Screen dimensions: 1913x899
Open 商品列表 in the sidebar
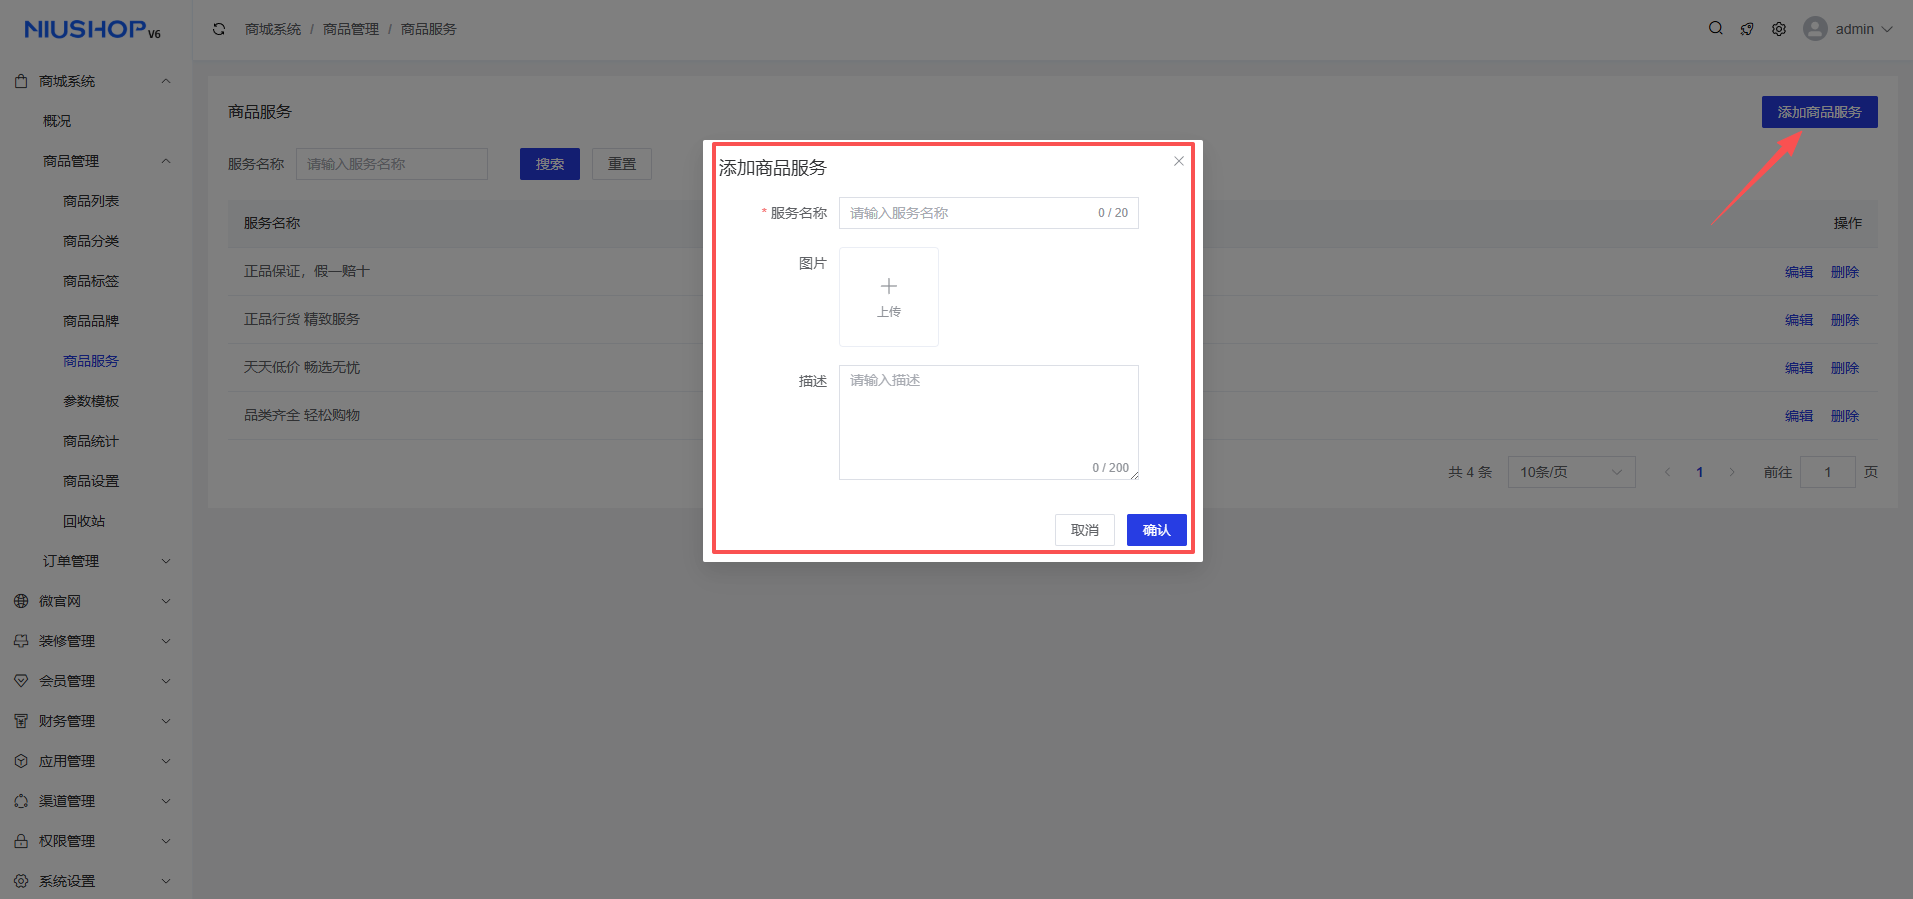point(91,201)
